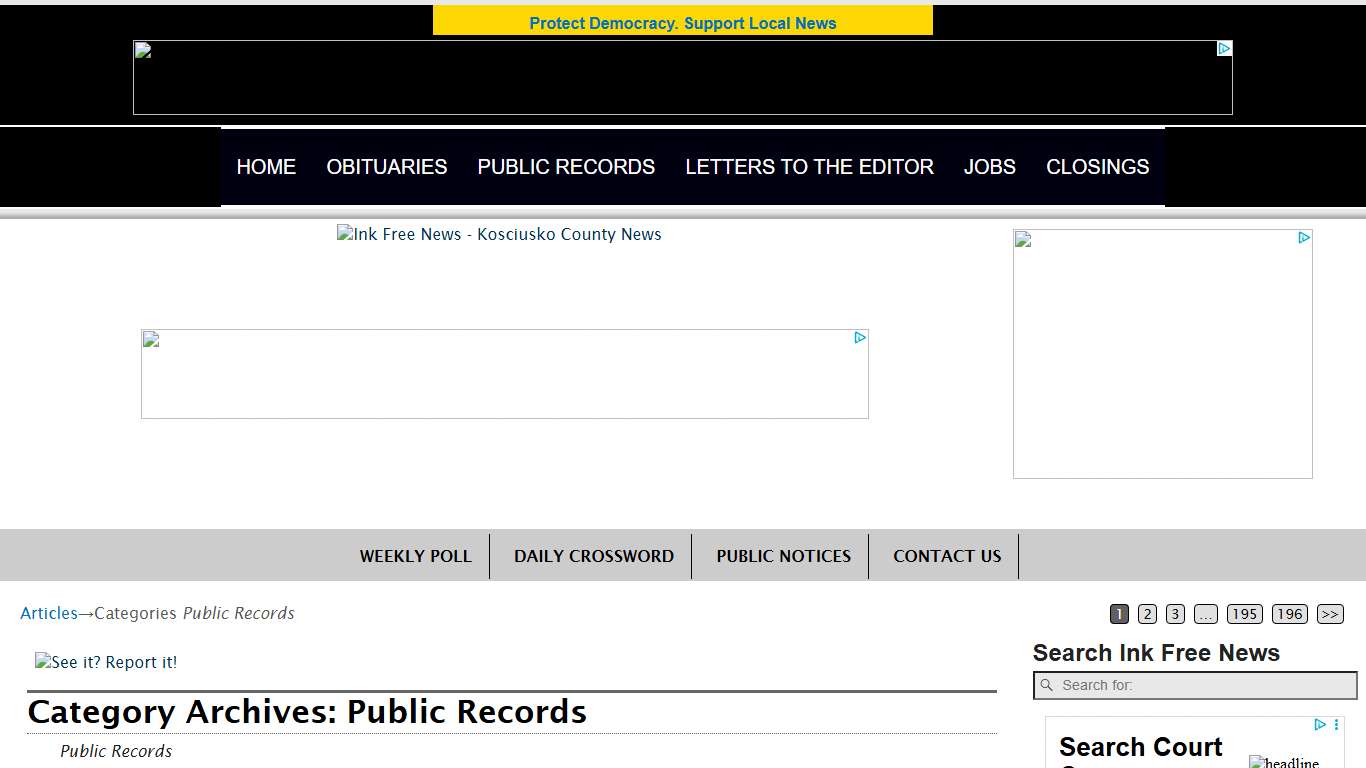Go to page 195 via pagination

coord(1244,614)
